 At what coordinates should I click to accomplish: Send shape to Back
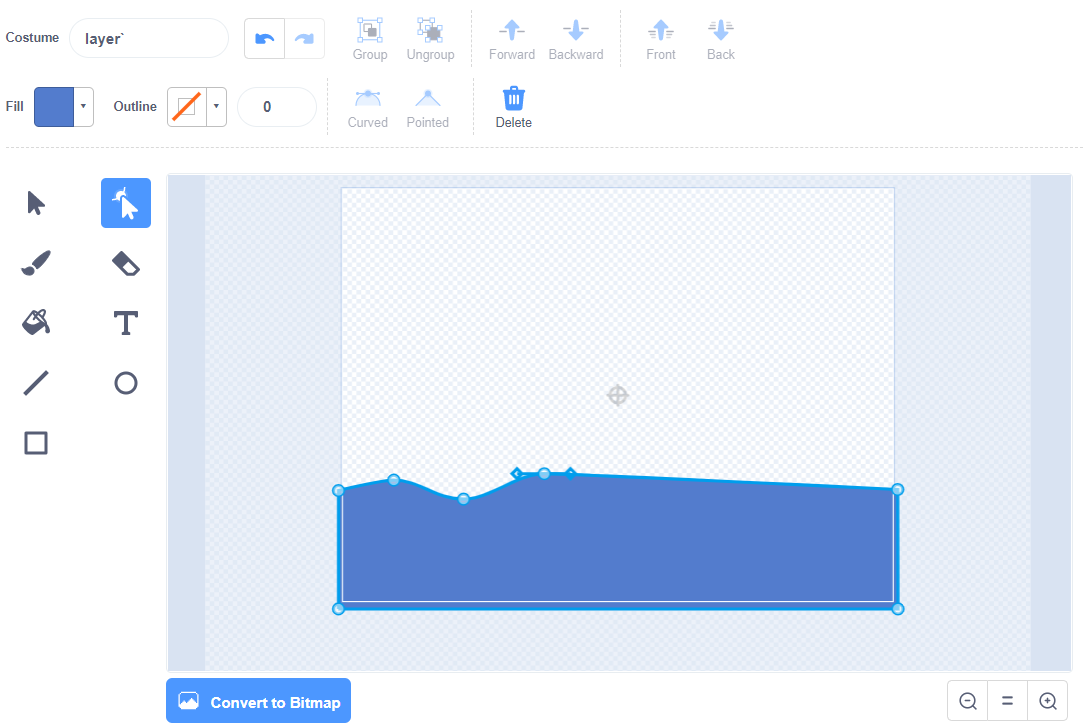[x=720, y=39]
